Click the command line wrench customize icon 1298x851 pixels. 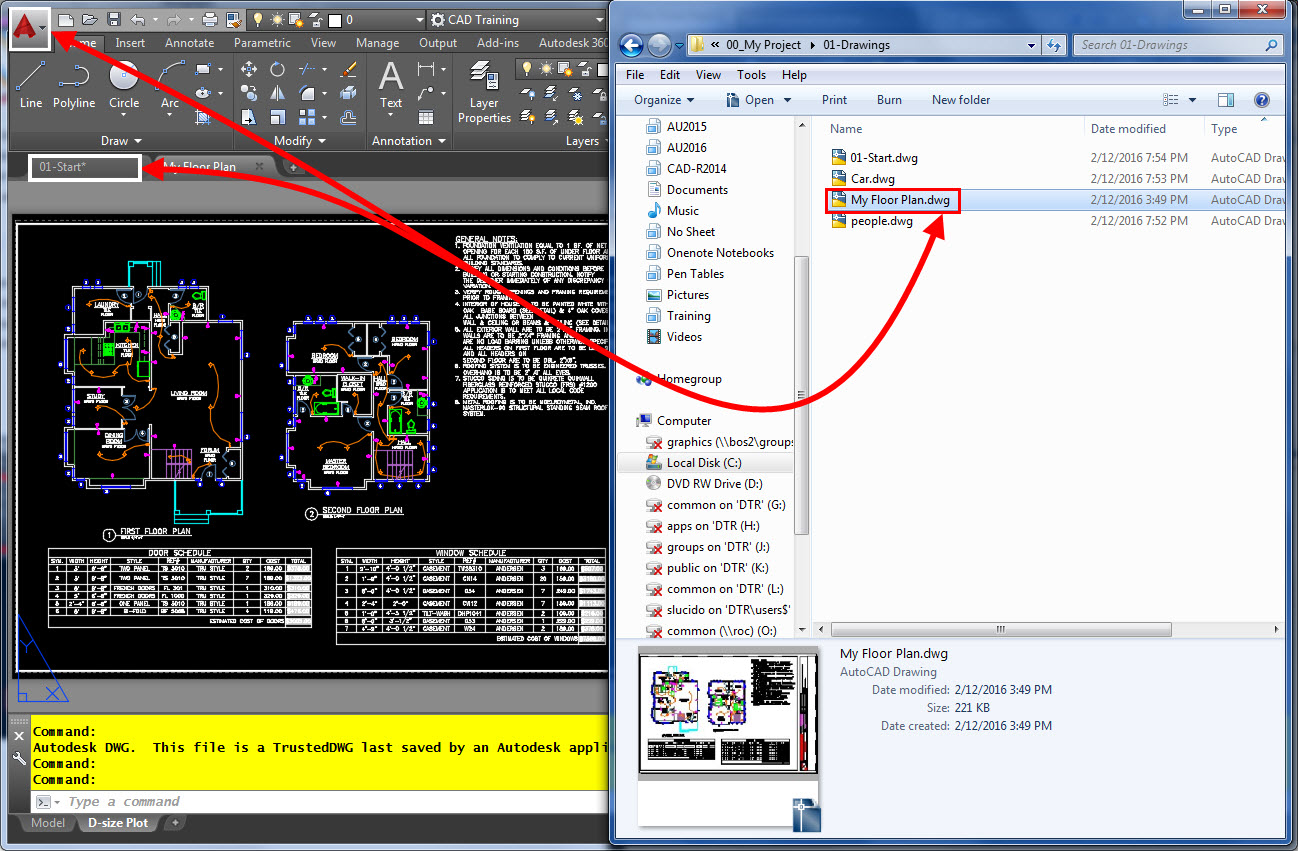[18, 758]
